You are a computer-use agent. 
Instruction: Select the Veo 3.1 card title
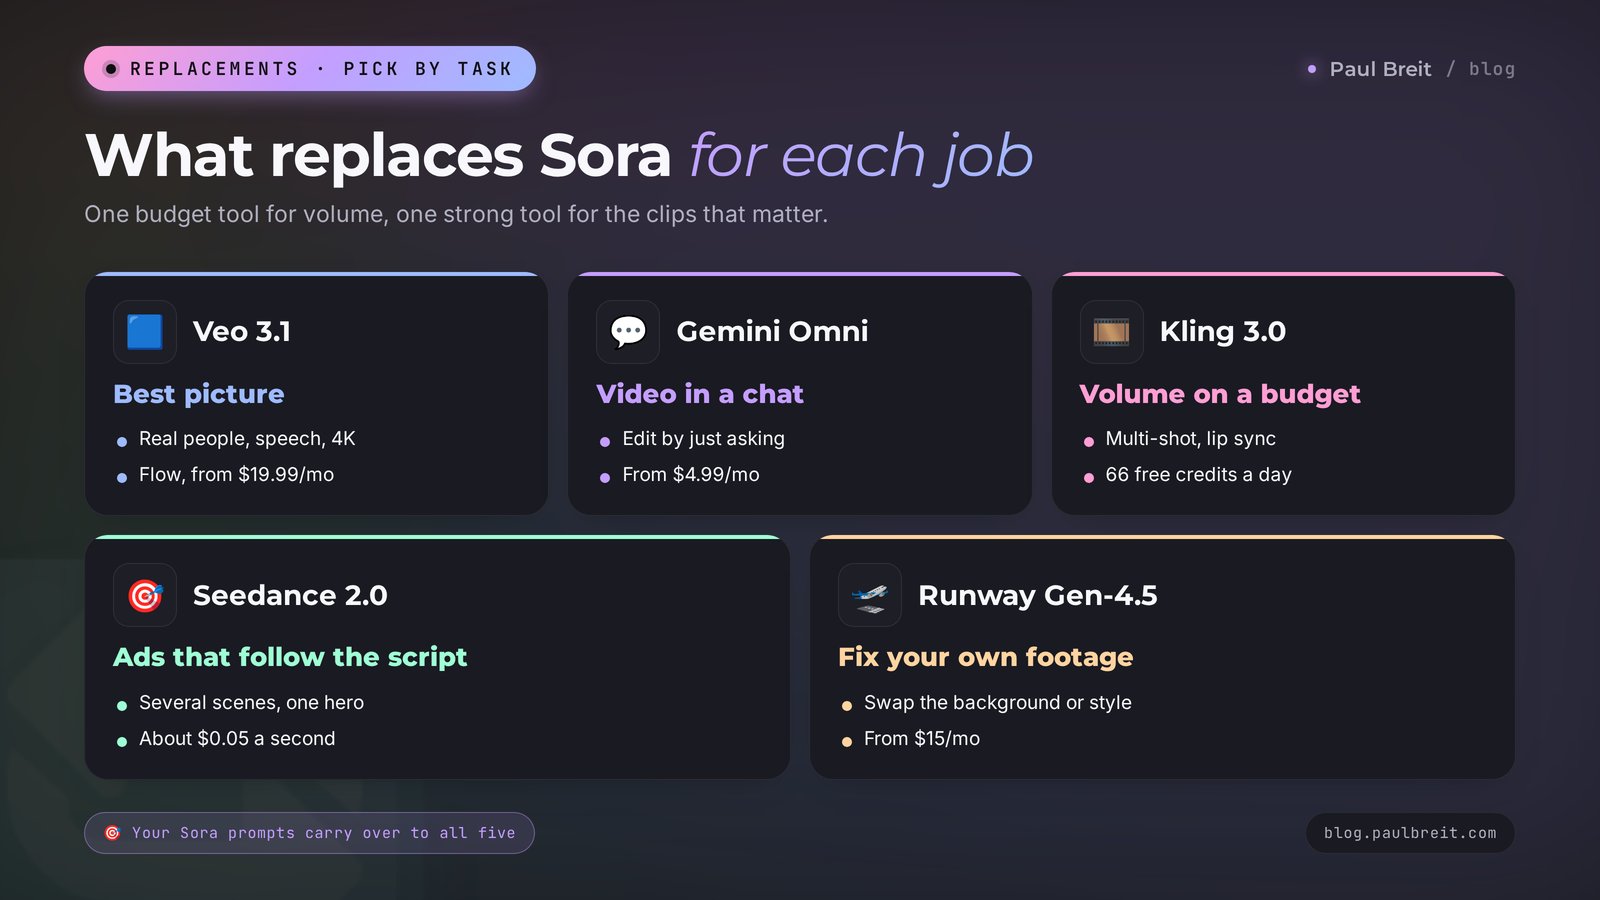[x=242, y=332]
